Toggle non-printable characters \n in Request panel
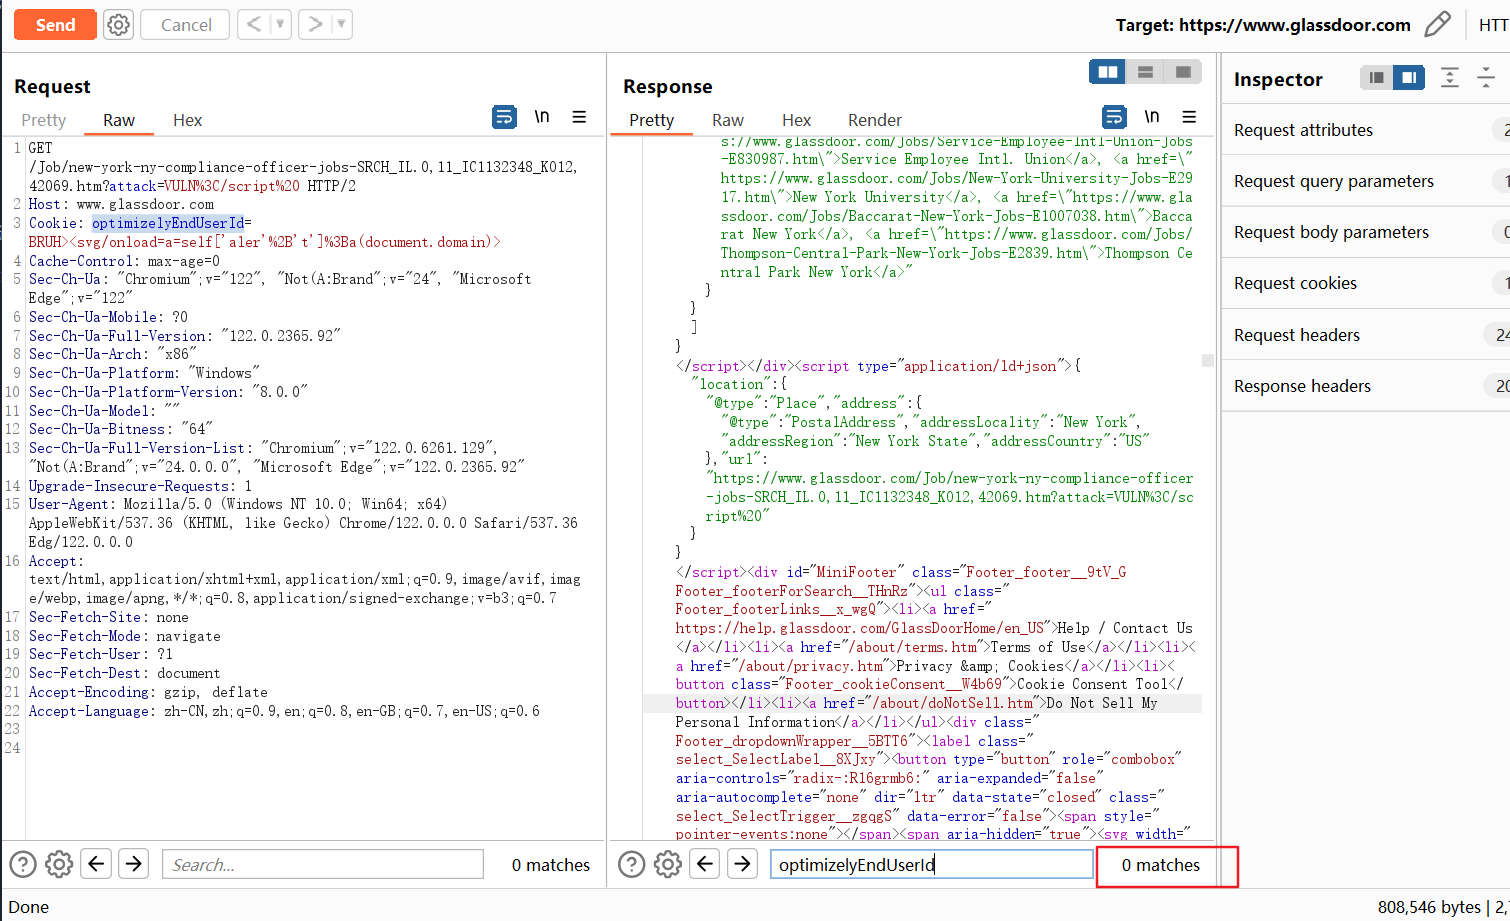The height and width of the screenshot is (921, 1510). tap(542, 117)
